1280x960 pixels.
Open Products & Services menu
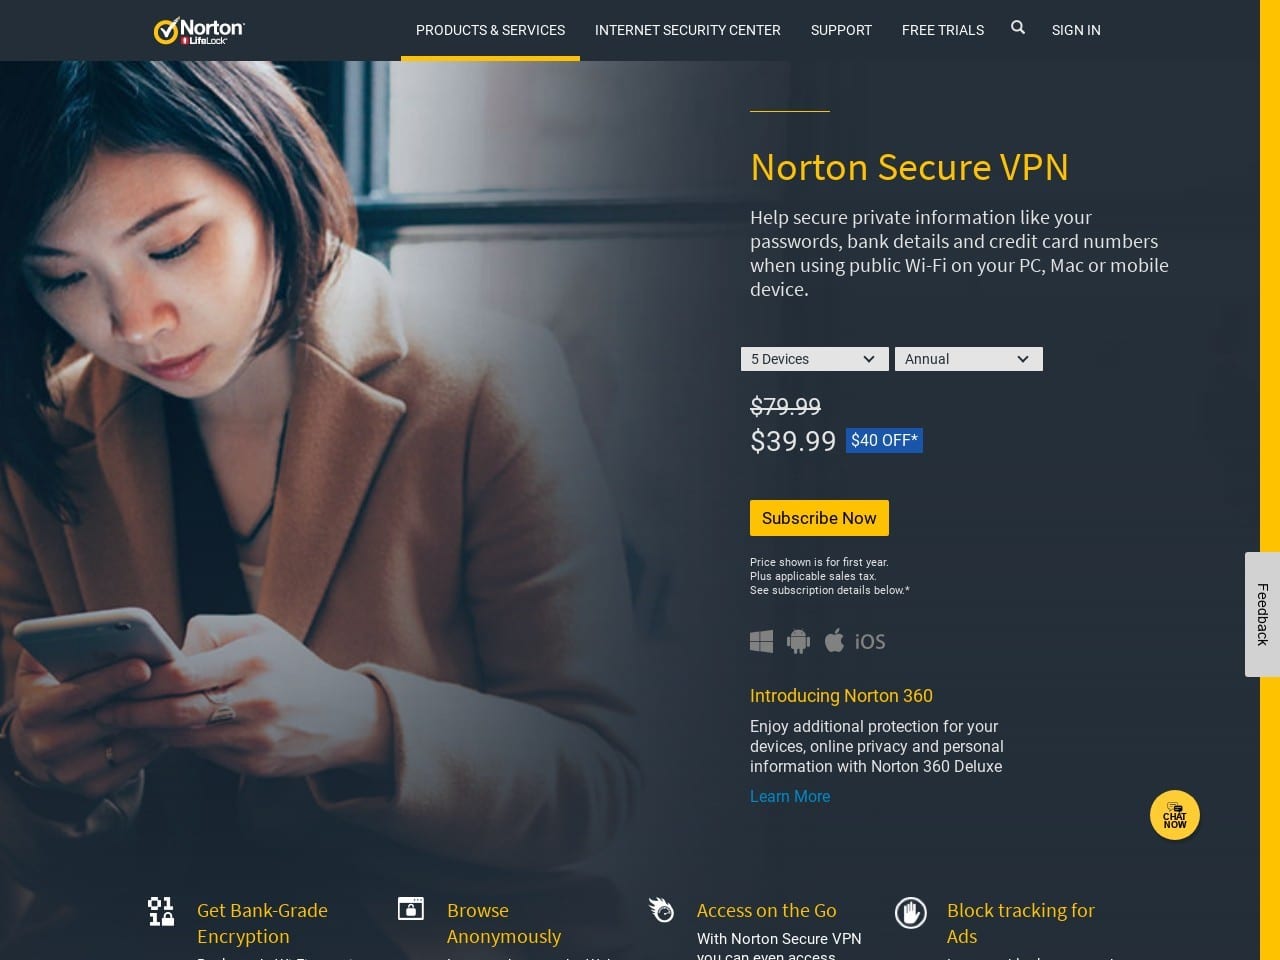point(490,30)
